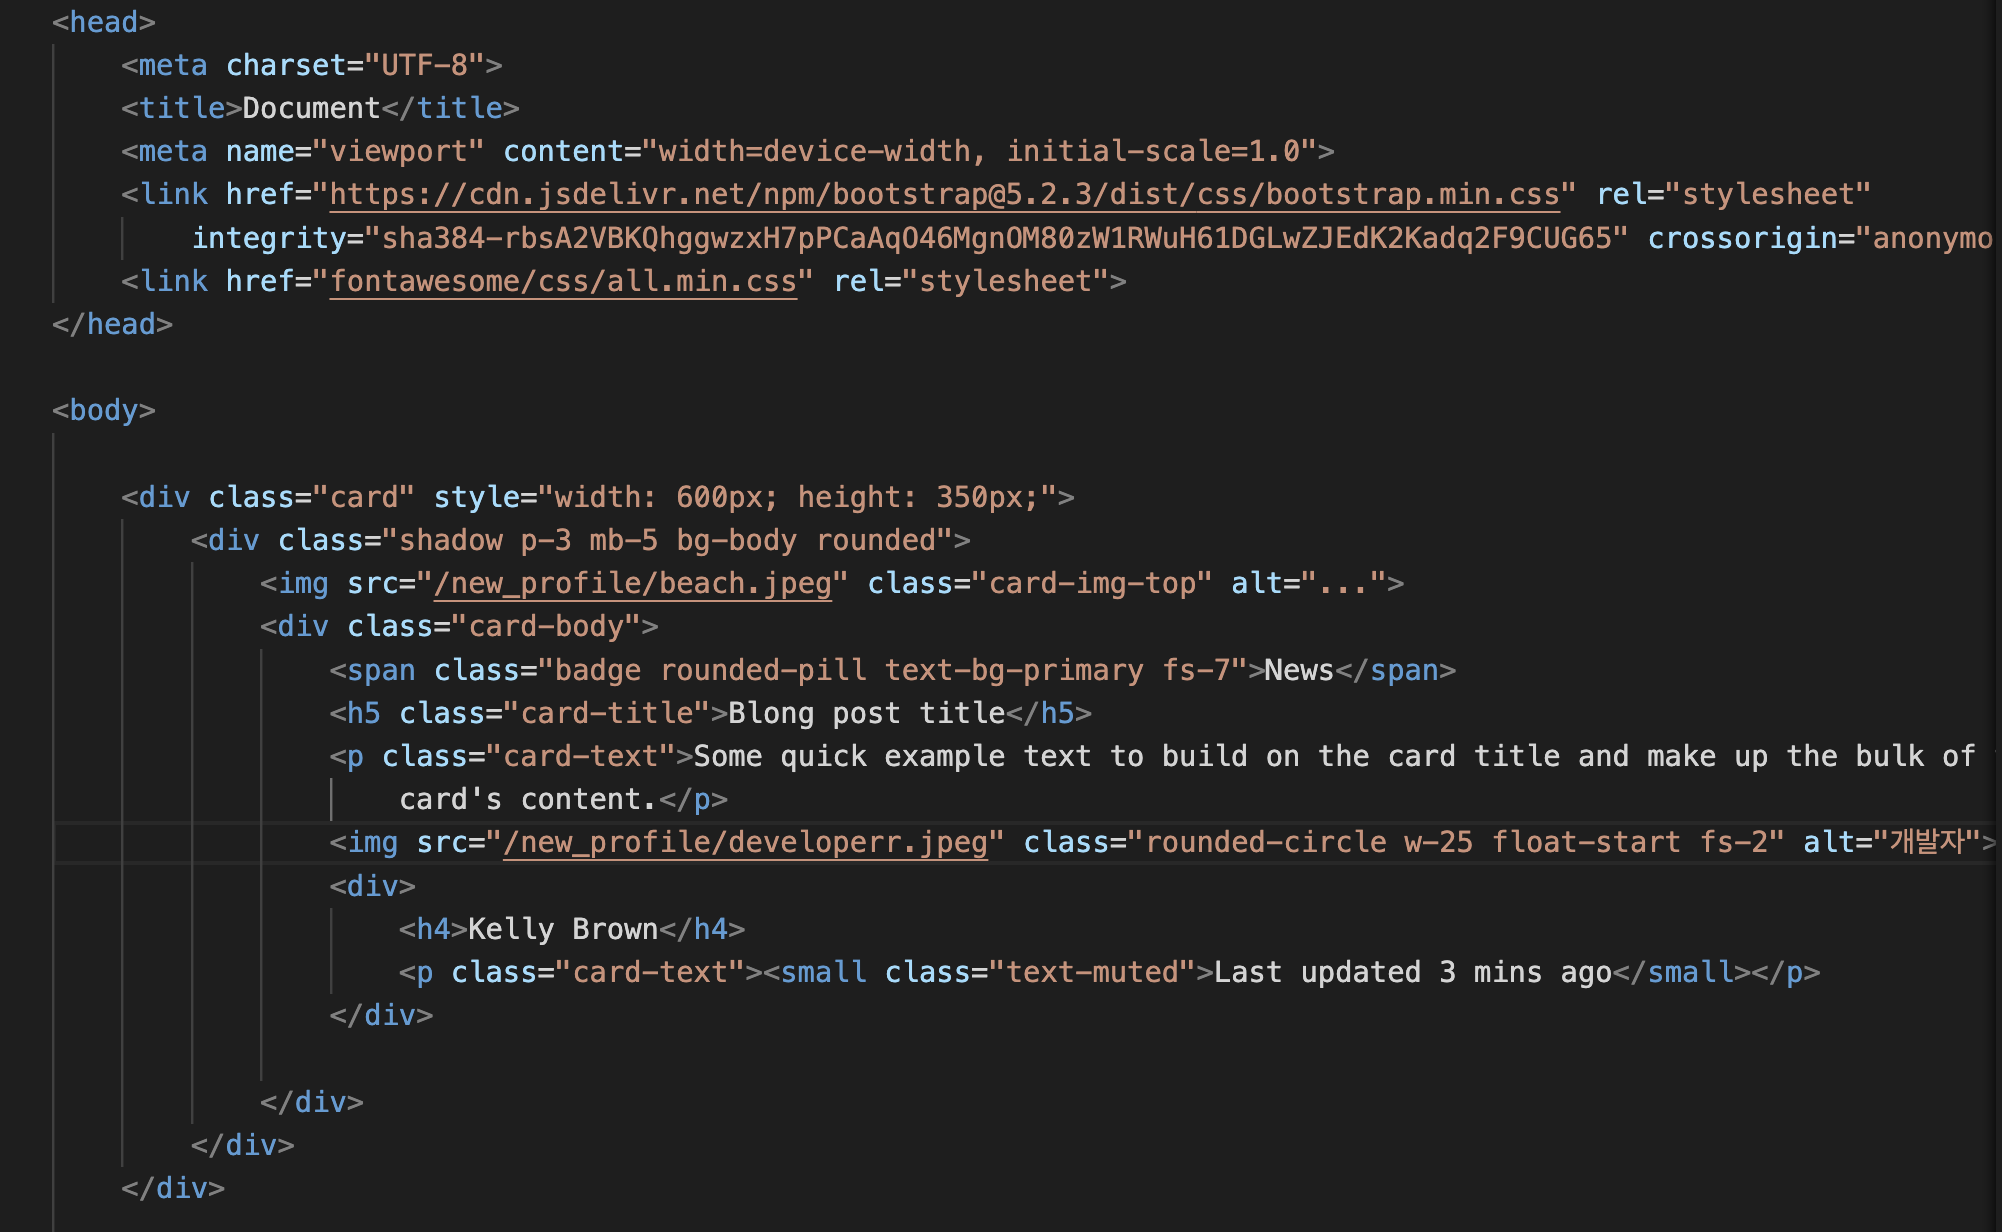Viewport: 2002px width, 1232px height.
Task: Click the card-img-top class value
Action: click(1092, 583)
